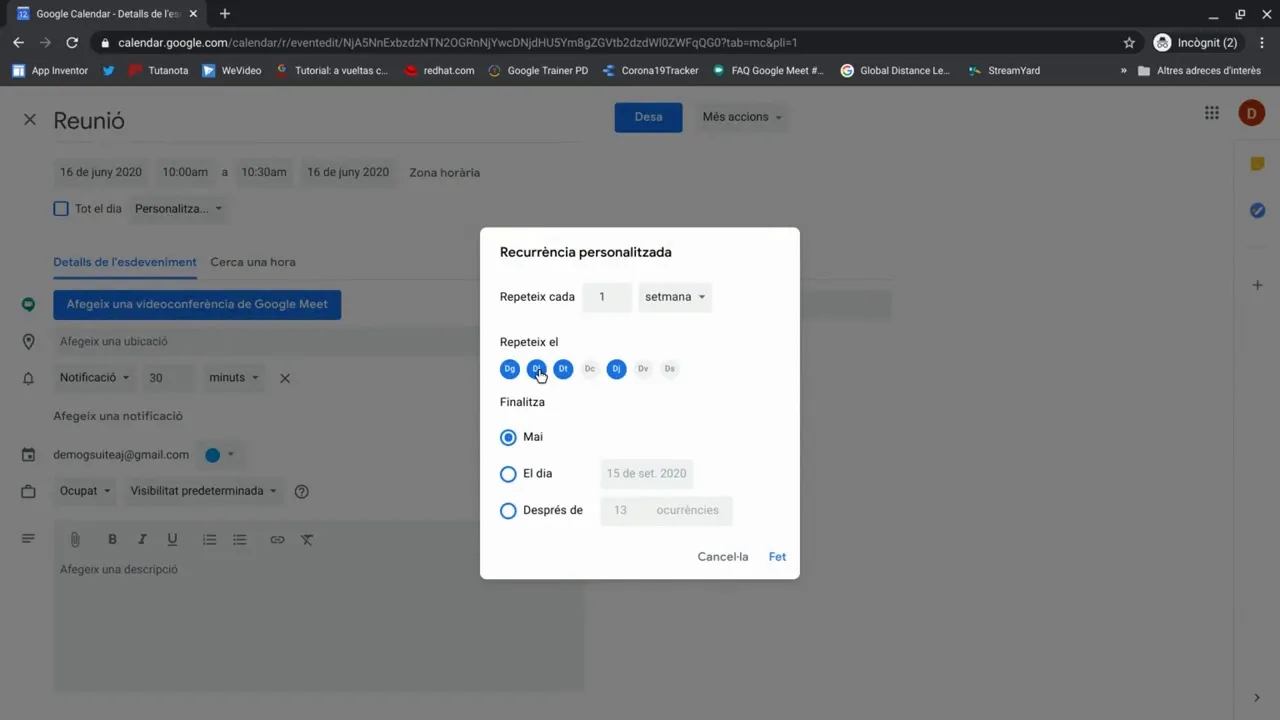This screenshot has width=1280, height=720.
Task: Open the 'setmana' frequency dropdown
Action: coord(675,297)
